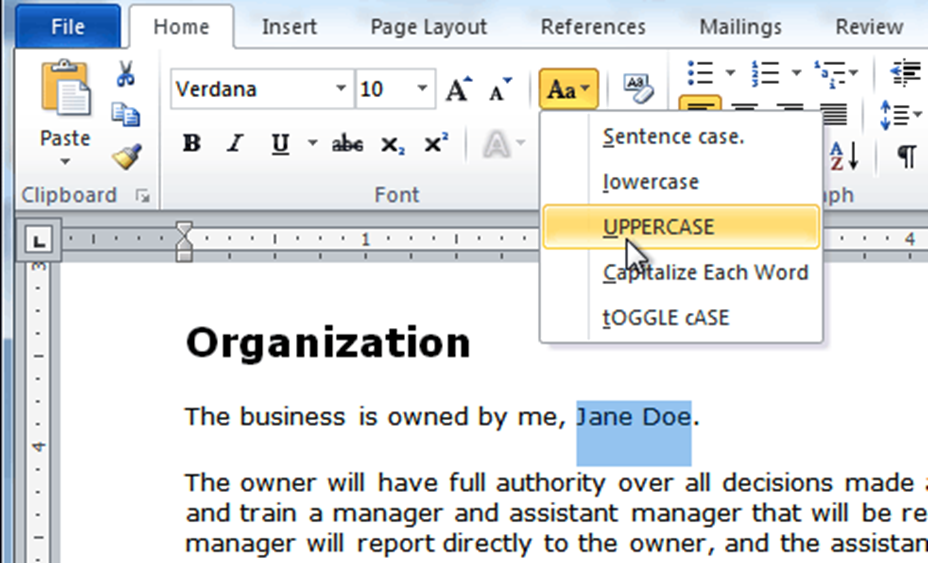This screenshot has height=563, width=928.
Task: Choose lowercase from the case menu
Action: (x=681, y=182)
